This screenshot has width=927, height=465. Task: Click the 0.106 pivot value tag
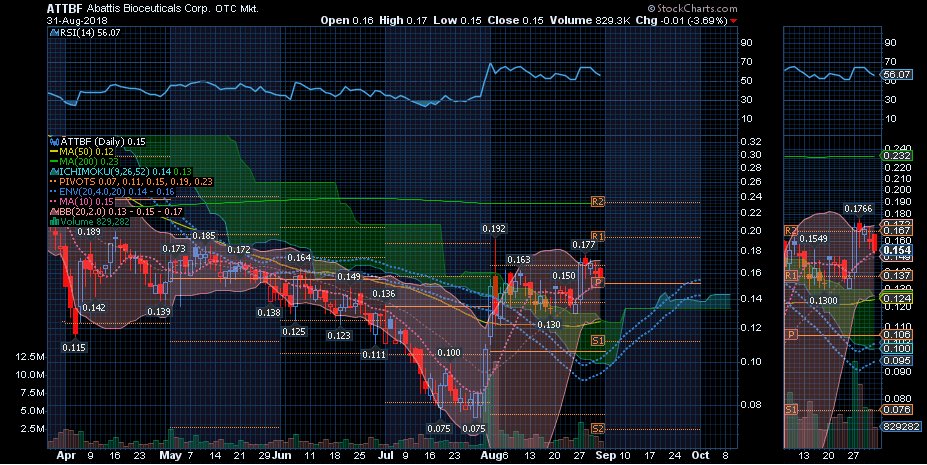[x=896, y=335]
